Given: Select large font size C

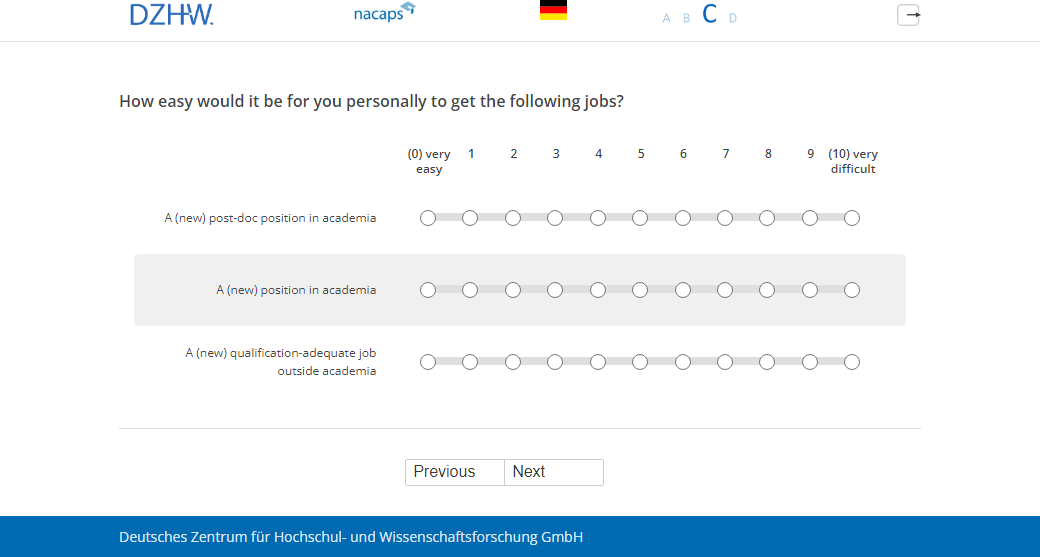Looking at the screenshot, I should [710, 14].
